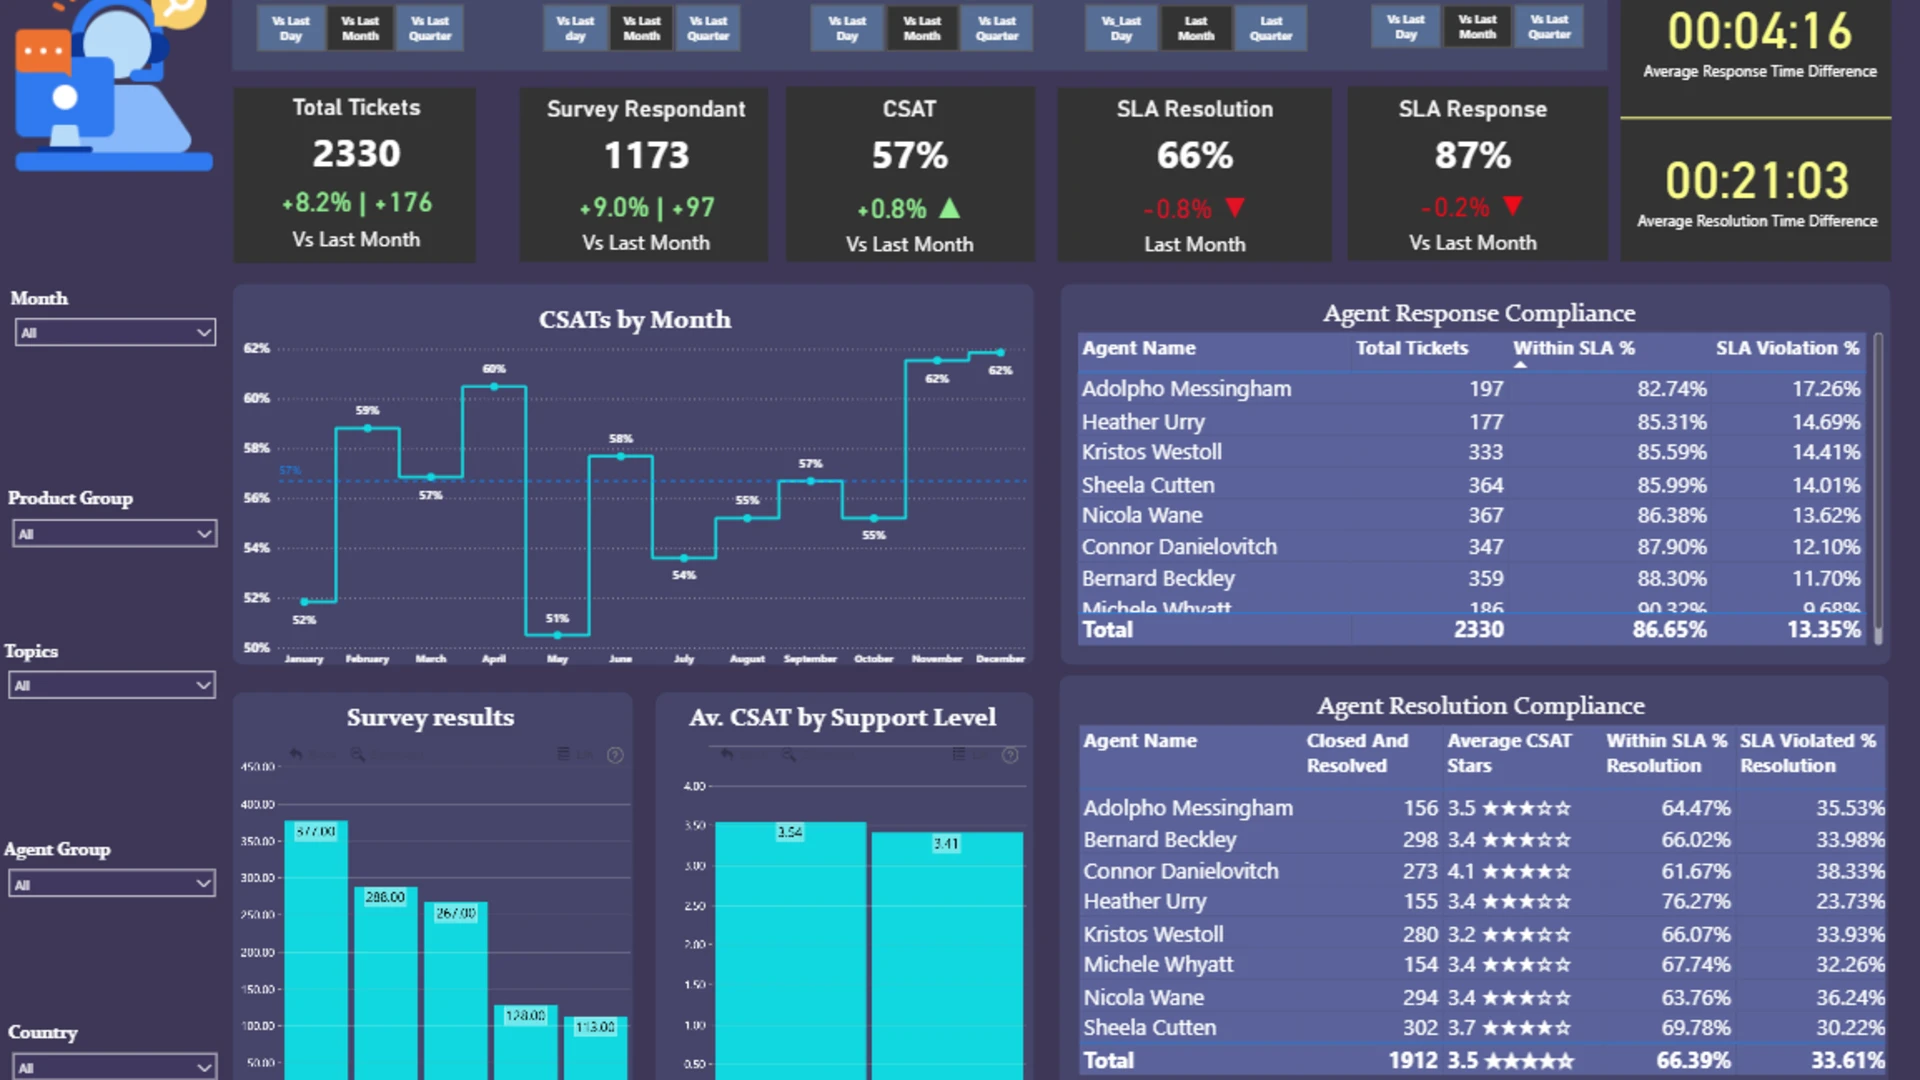The image size is (1920, 1080).
Task: Click the help icon in Survey results
Action: pos(615,755)
